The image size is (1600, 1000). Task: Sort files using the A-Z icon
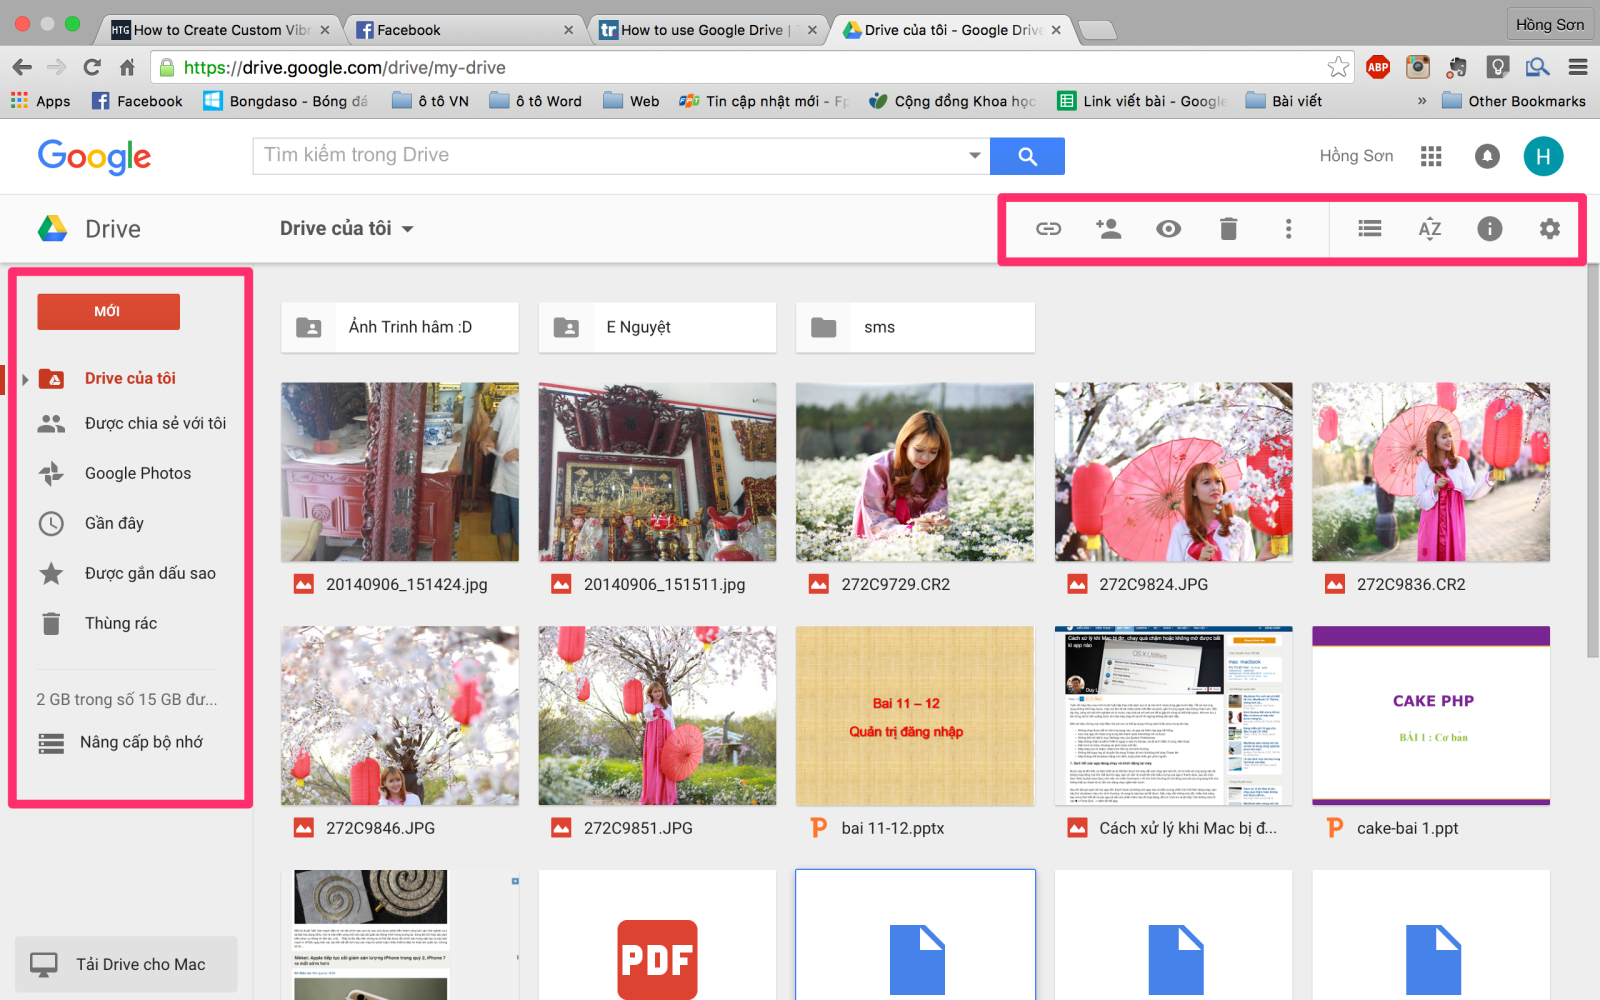pos(1430,228)
